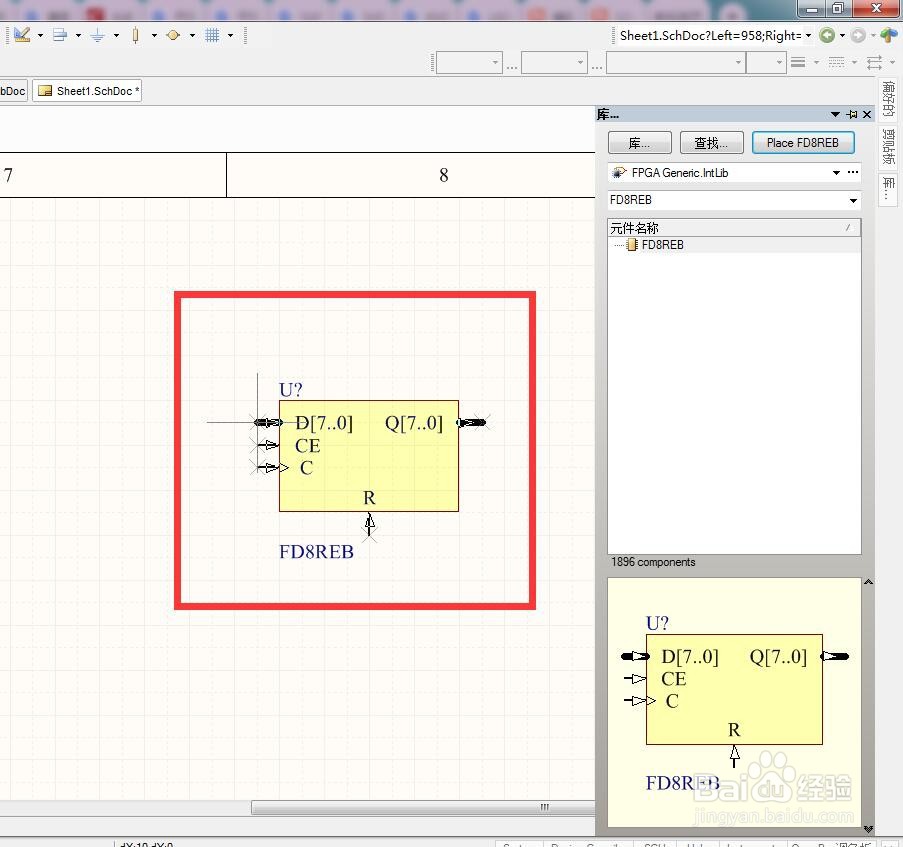The image size is (903, 847).
Task: Open the 库... Libraries side tab
Action: pyautogui.click(x=889, y=189)
